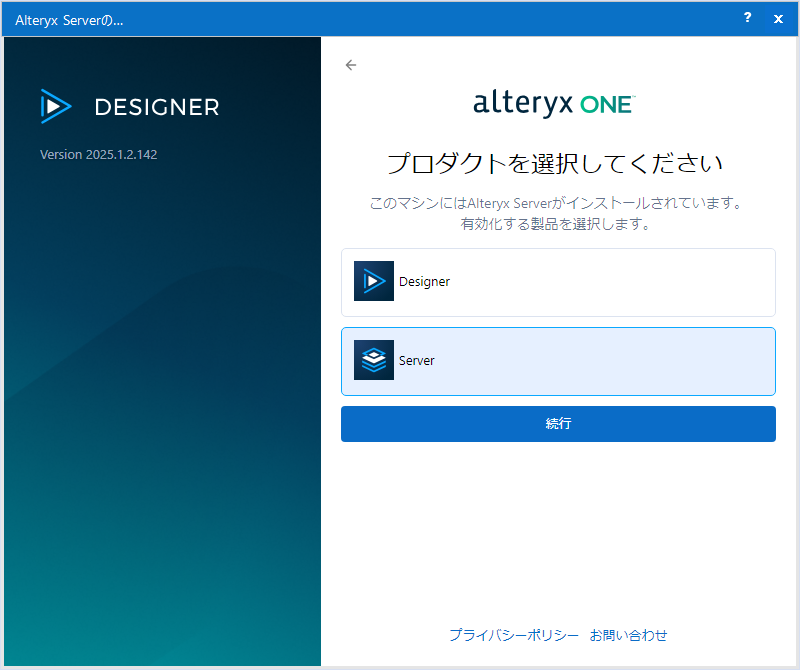
Task: Open the プライバシーポリシー link
Action: coord(513,635)
